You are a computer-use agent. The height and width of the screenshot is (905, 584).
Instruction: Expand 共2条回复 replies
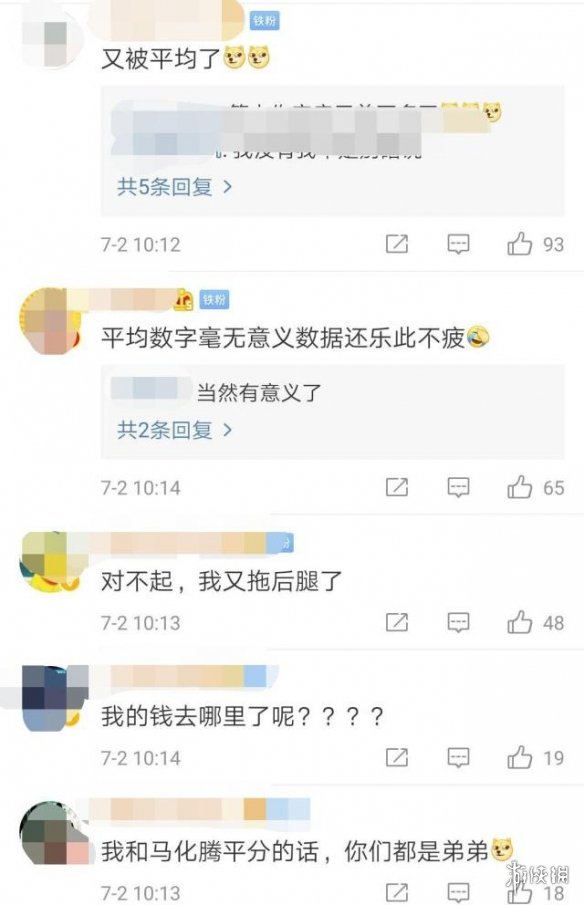coord(174,430)
